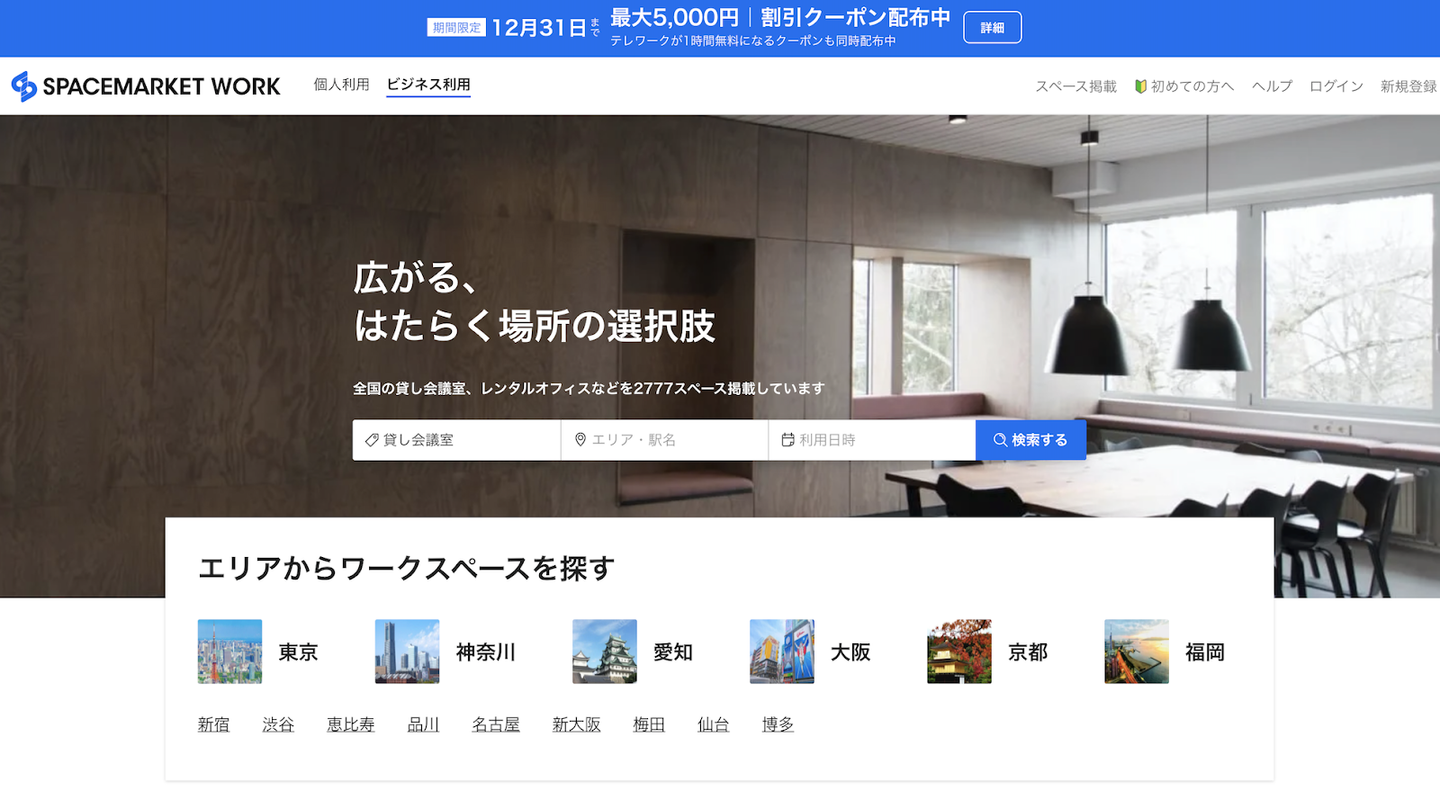
Task: Open the 新宿 station link
Action: point(214,725)
